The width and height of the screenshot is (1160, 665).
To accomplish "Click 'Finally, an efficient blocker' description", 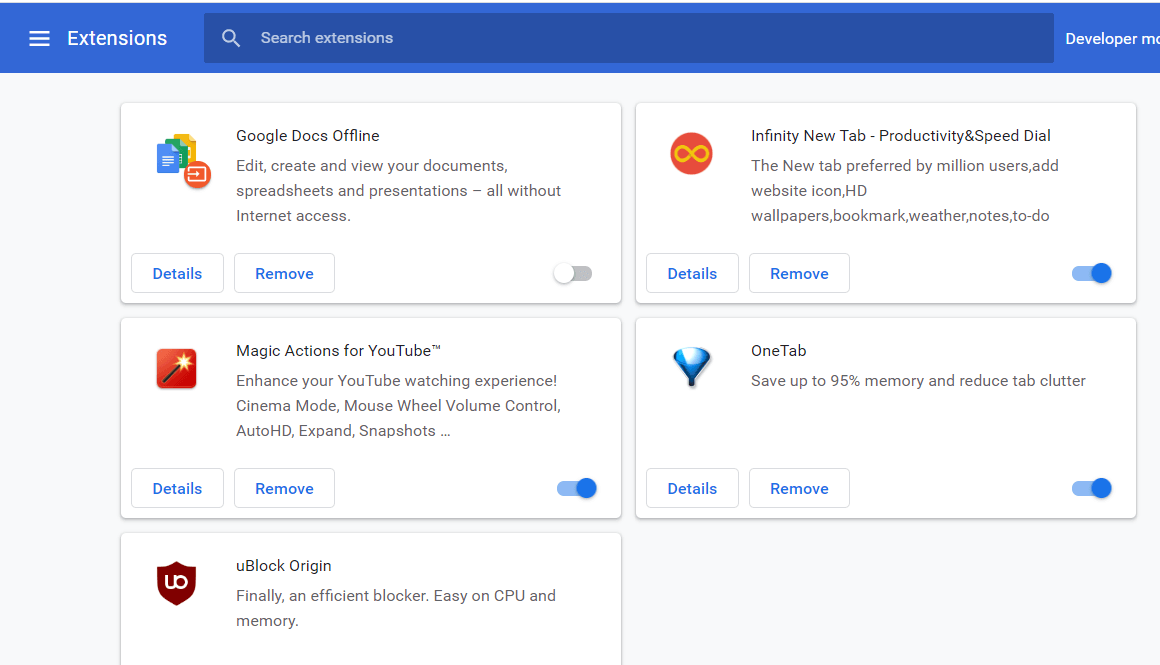I will (396, 608).
